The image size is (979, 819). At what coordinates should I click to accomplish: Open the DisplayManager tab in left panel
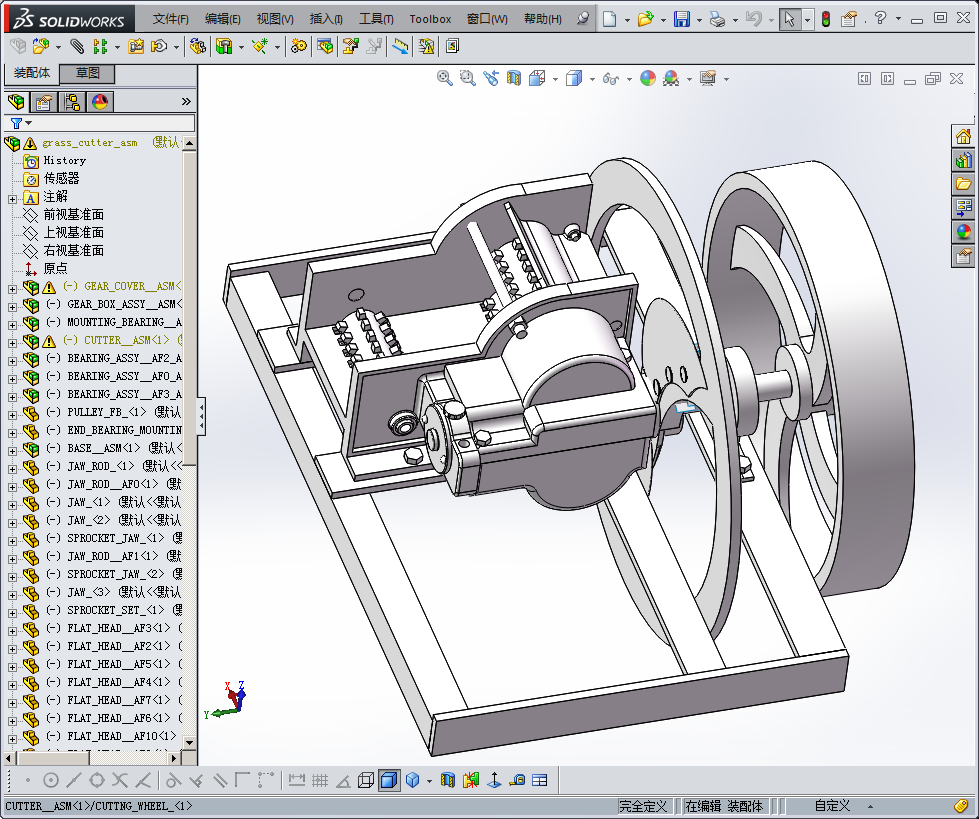99,102
